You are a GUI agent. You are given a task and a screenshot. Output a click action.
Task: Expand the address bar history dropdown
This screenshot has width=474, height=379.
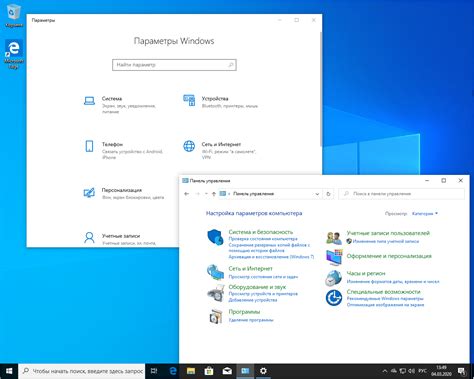317,194
